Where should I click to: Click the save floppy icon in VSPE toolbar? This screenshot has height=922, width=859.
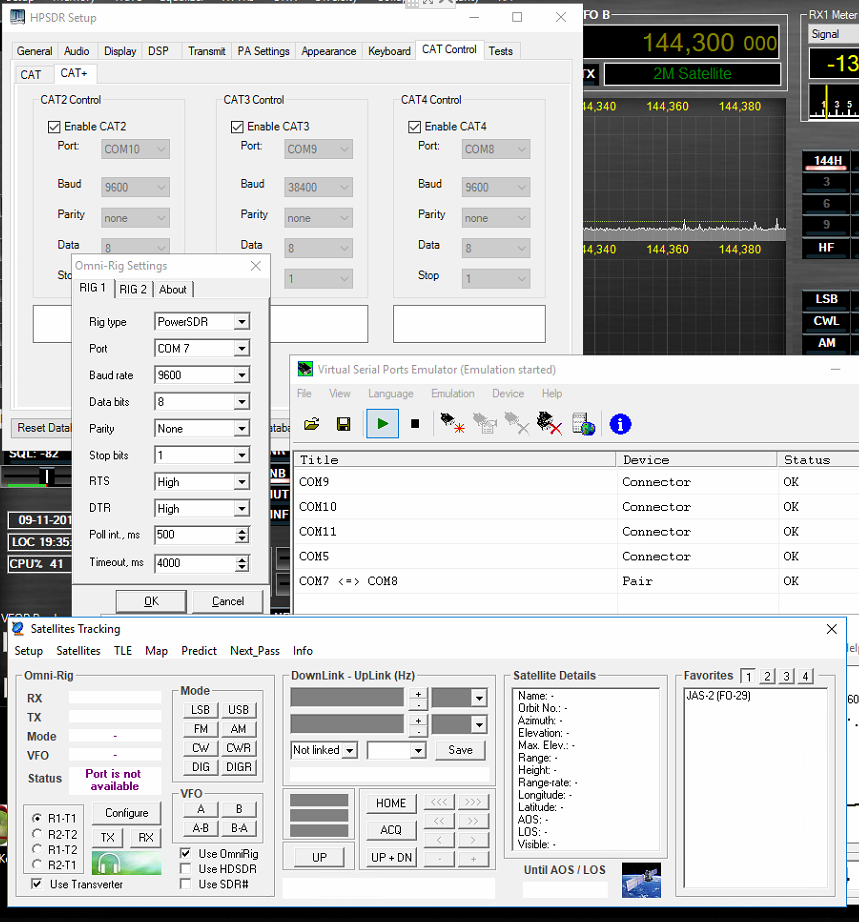343,424
